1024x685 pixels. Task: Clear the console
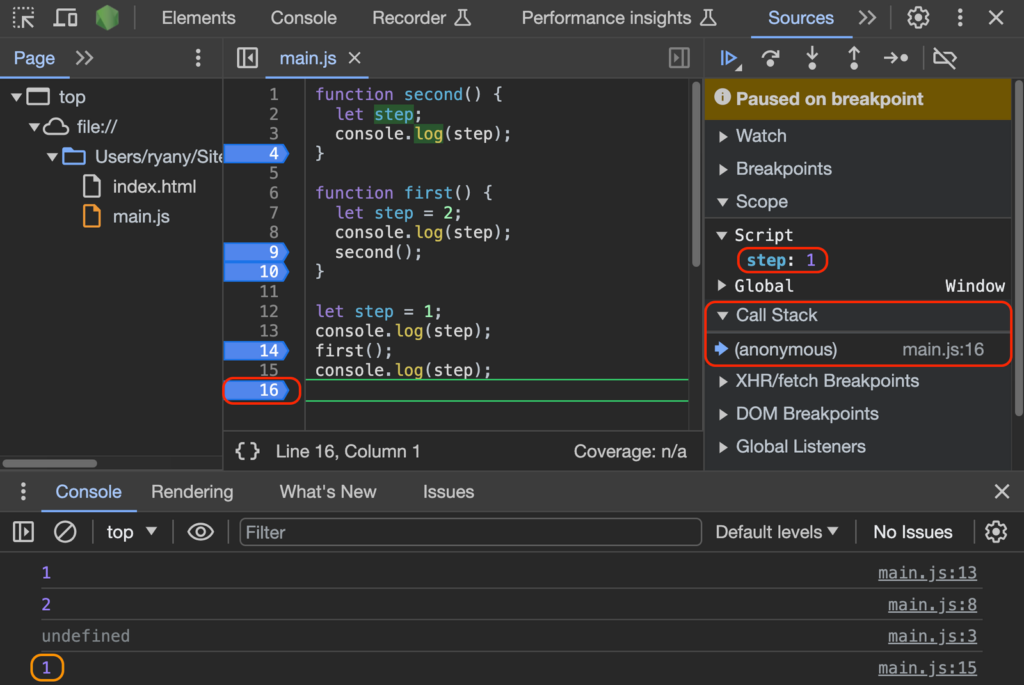point(65,531)
